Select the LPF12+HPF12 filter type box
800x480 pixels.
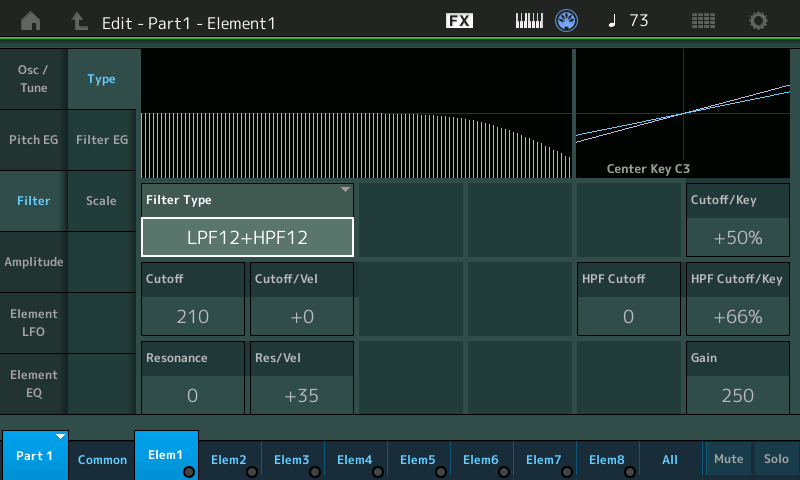(247, 237)
